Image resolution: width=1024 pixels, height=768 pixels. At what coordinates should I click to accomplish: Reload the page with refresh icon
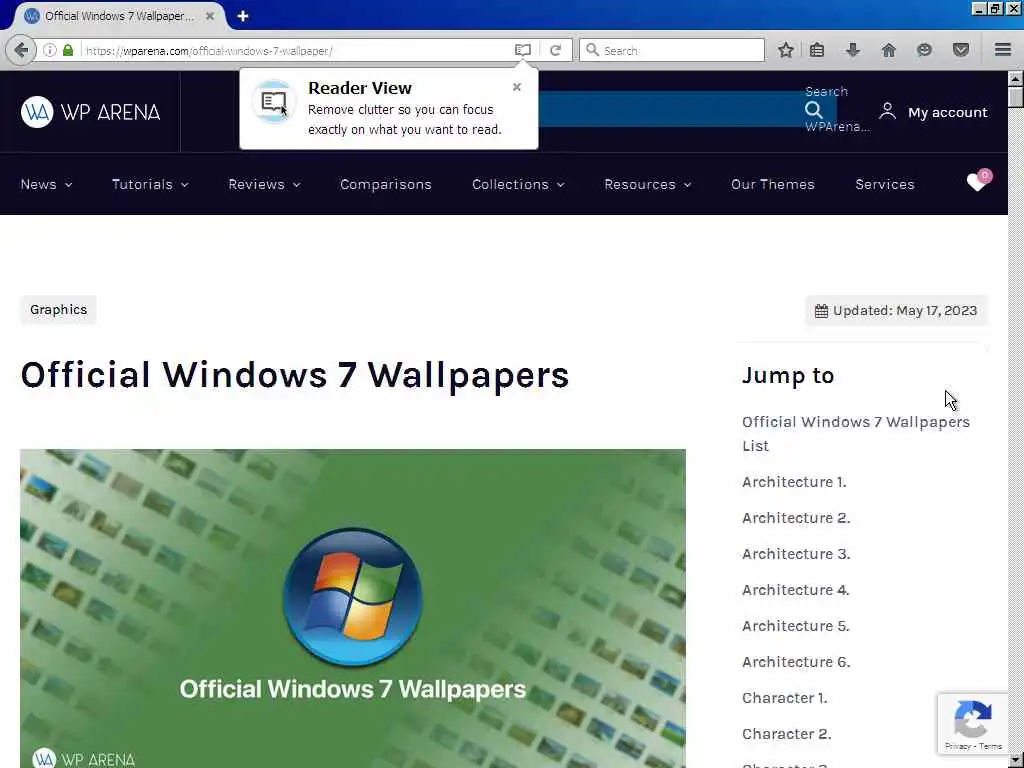coord(556,50)
